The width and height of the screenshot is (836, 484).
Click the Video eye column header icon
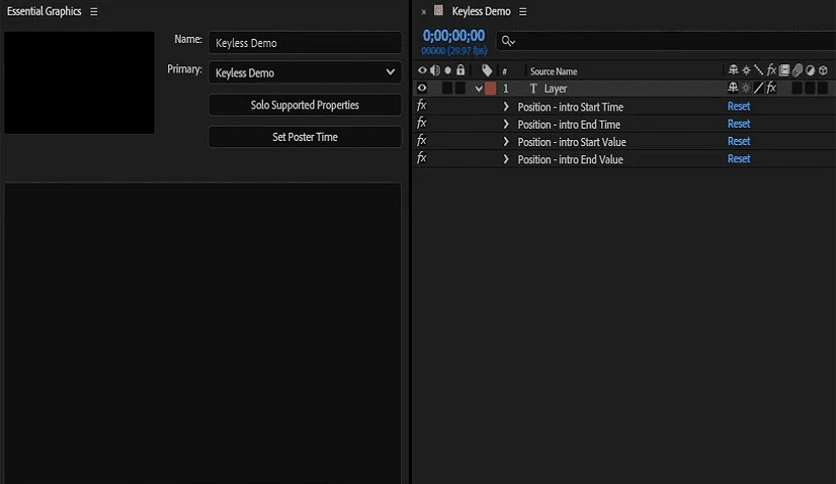[x=422, y=70]
